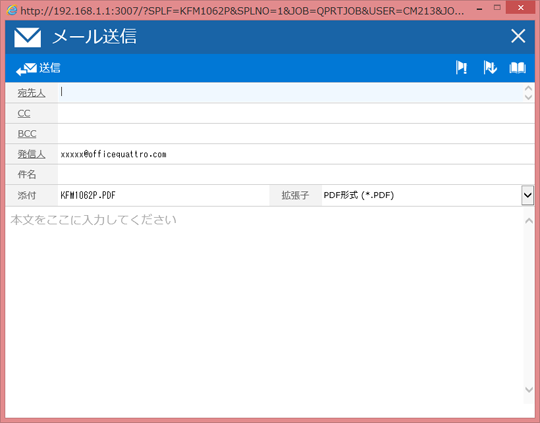
Task: Open the 発信人 sender link
Action: (31, 154)
